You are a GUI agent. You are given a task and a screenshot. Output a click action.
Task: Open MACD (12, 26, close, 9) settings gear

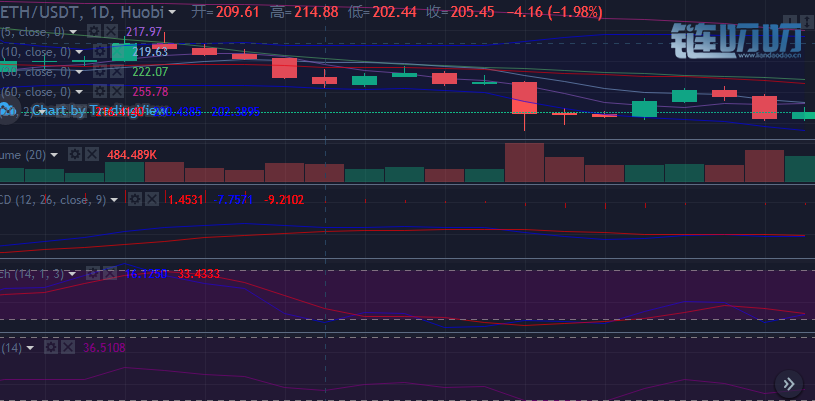(134, 200)
